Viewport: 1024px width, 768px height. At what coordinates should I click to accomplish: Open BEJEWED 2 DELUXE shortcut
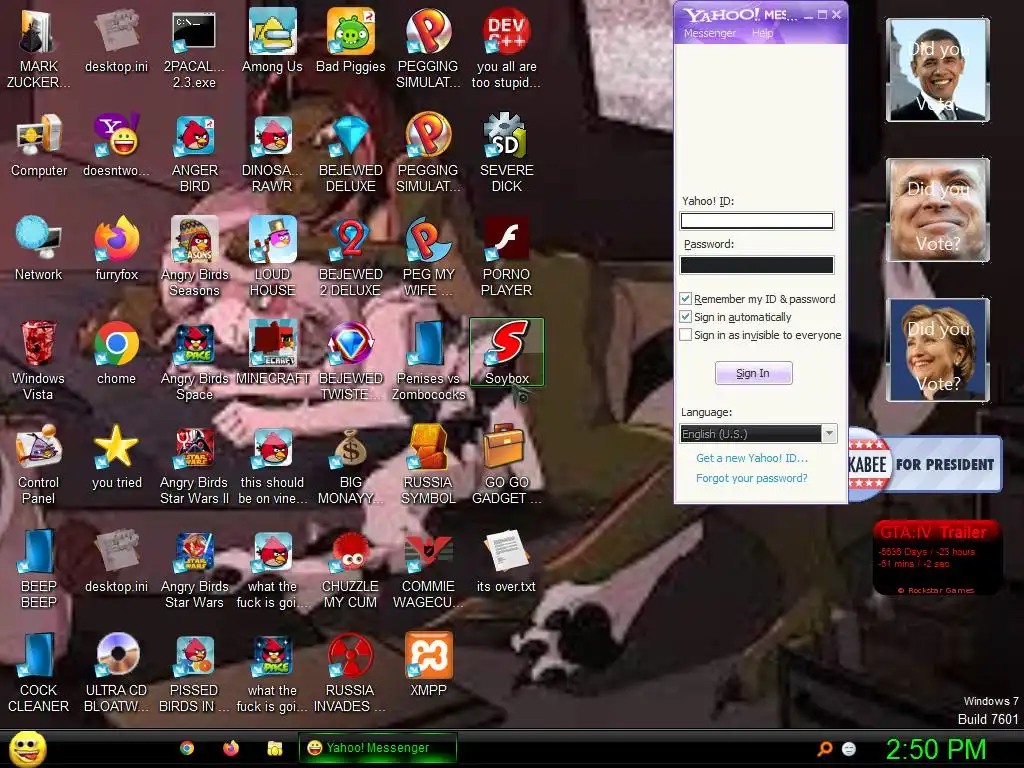351,257
